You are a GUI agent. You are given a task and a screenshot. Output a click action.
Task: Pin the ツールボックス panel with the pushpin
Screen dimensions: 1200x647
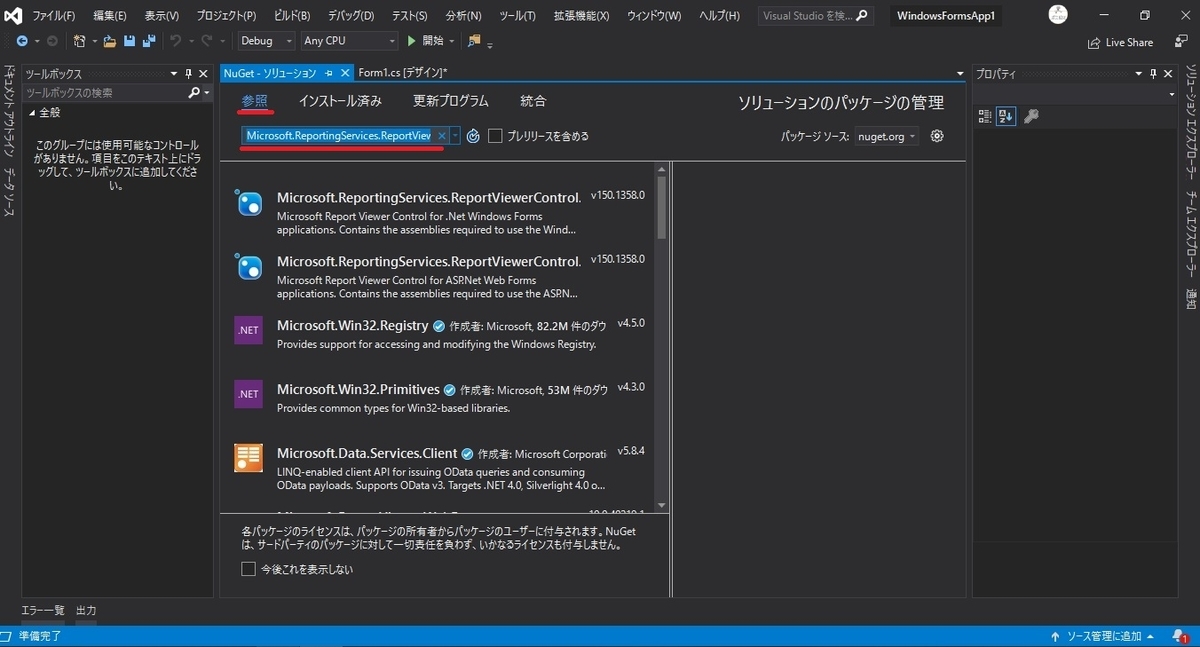point(188,74)
